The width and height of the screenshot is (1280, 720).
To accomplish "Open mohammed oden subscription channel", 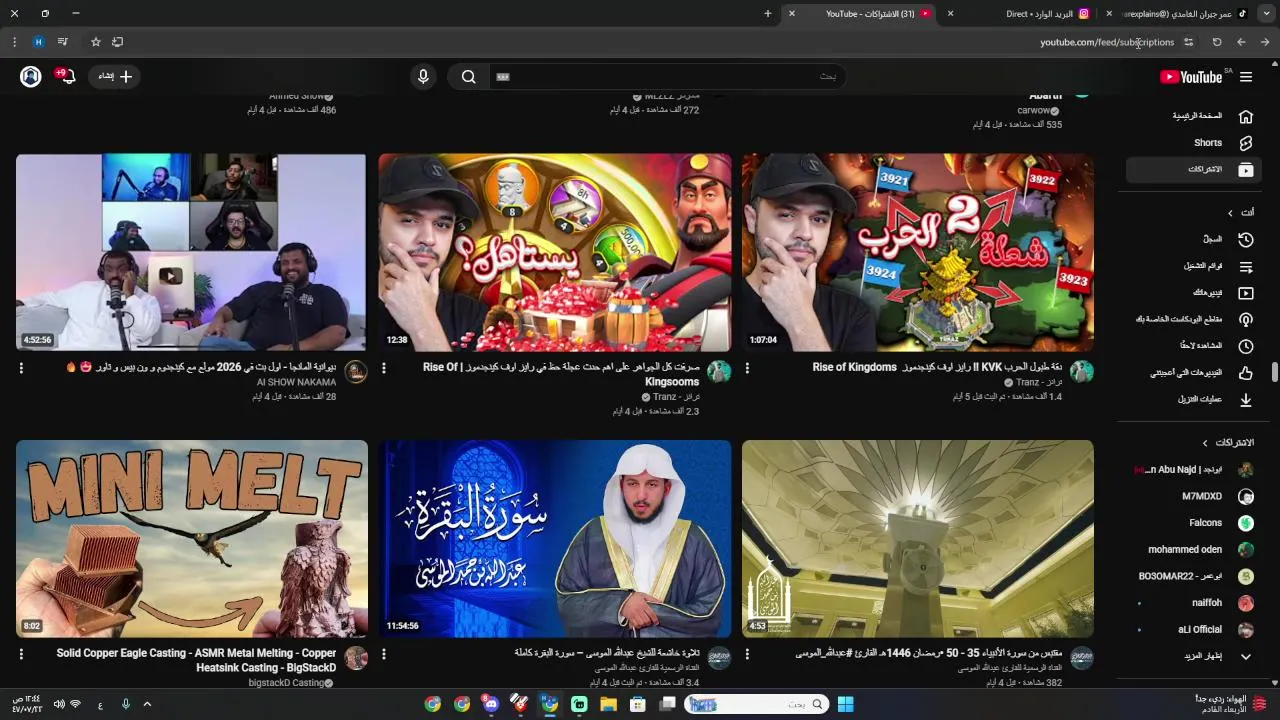I will point(1193,550).
